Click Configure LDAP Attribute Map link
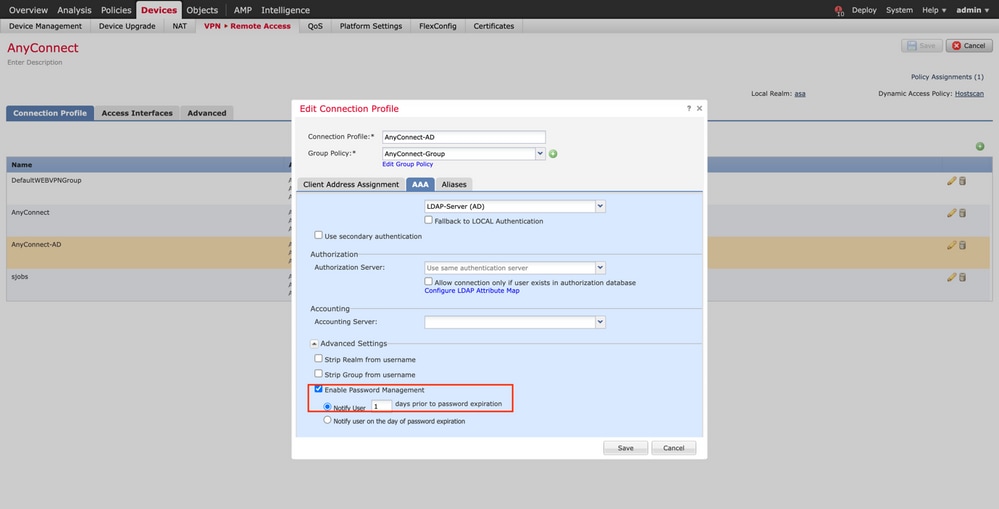Viewport: 999px width, 509px height. click(471, 290)
